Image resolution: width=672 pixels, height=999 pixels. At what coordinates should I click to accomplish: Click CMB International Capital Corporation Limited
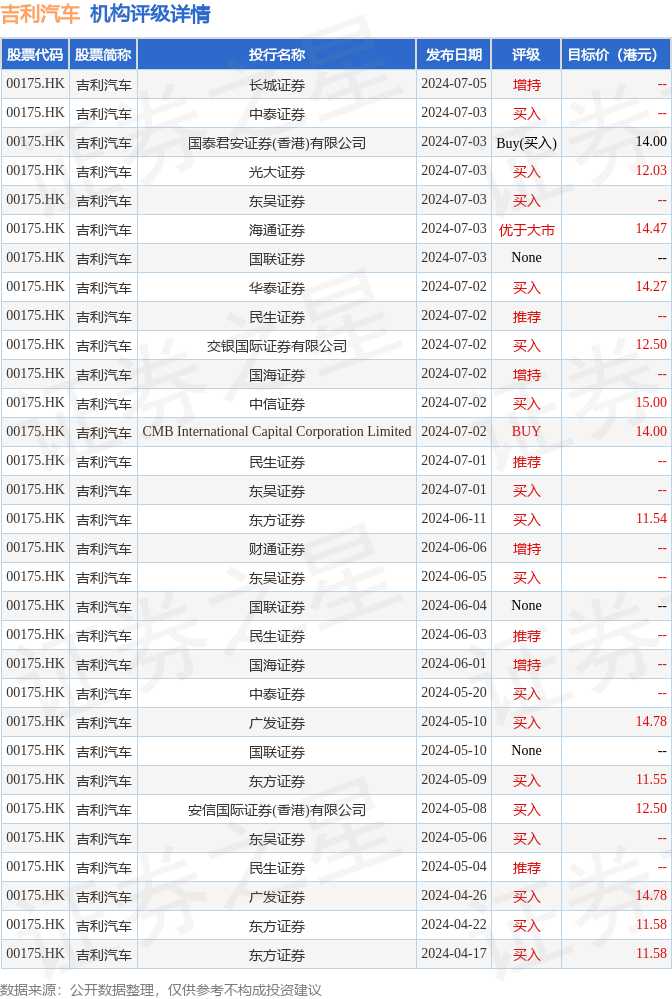pos(276,431)
